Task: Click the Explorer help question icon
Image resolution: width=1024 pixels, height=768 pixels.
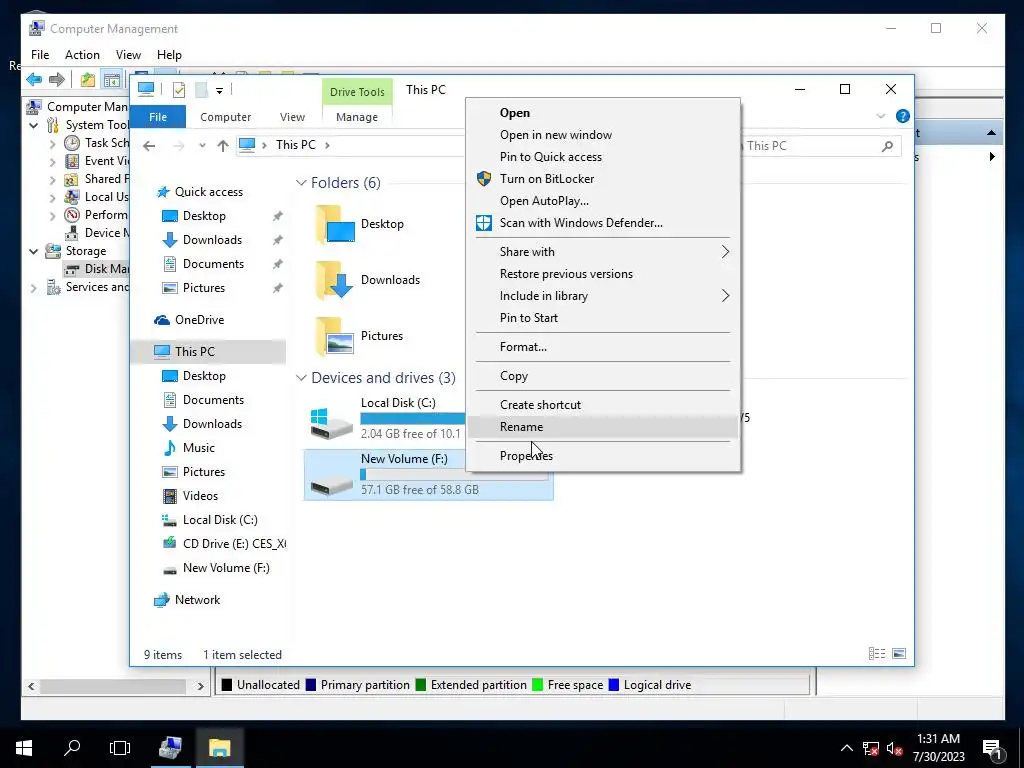Action: (903, 116)
